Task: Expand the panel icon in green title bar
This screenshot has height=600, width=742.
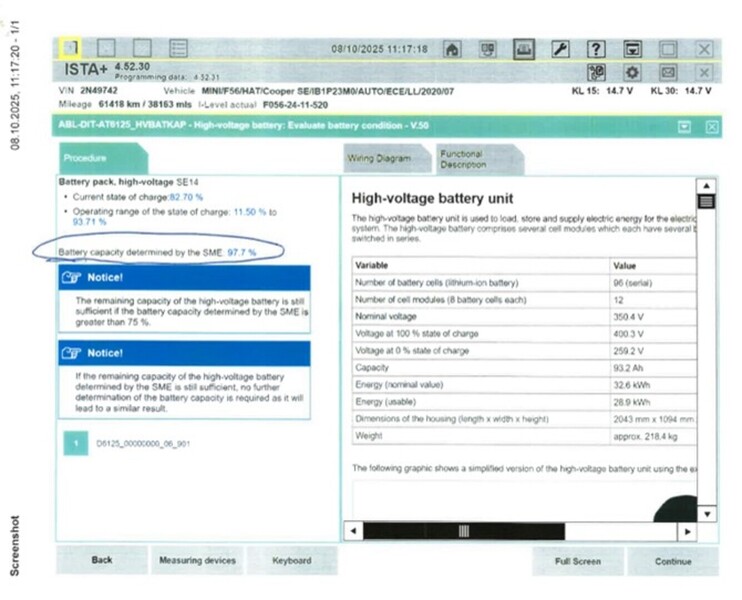Action: [x=685, y=127]
